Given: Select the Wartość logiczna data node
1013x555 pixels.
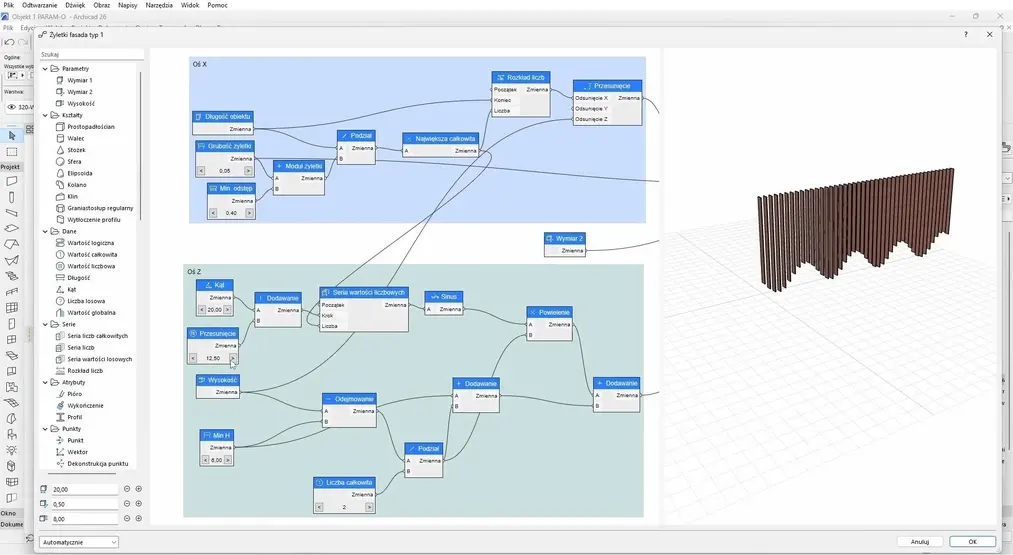Looking at the screenshot, I should pos(89,243).
